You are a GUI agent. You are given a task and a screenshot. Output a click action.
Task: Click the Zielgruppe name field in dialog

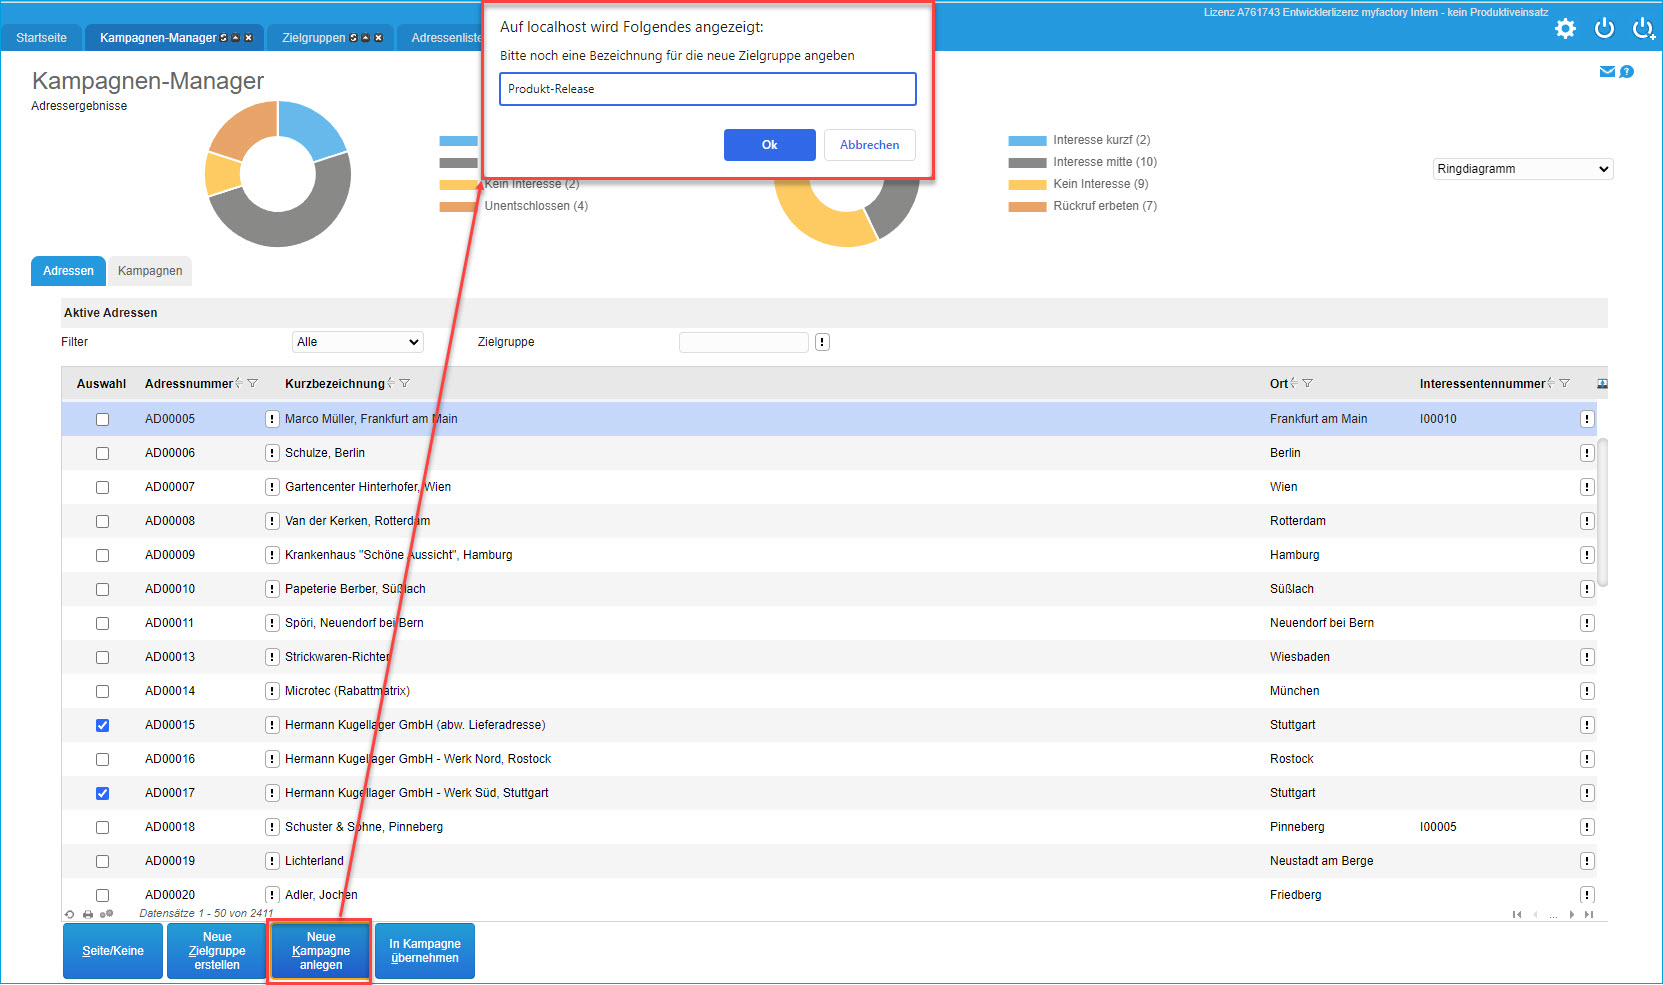point(707,89)
